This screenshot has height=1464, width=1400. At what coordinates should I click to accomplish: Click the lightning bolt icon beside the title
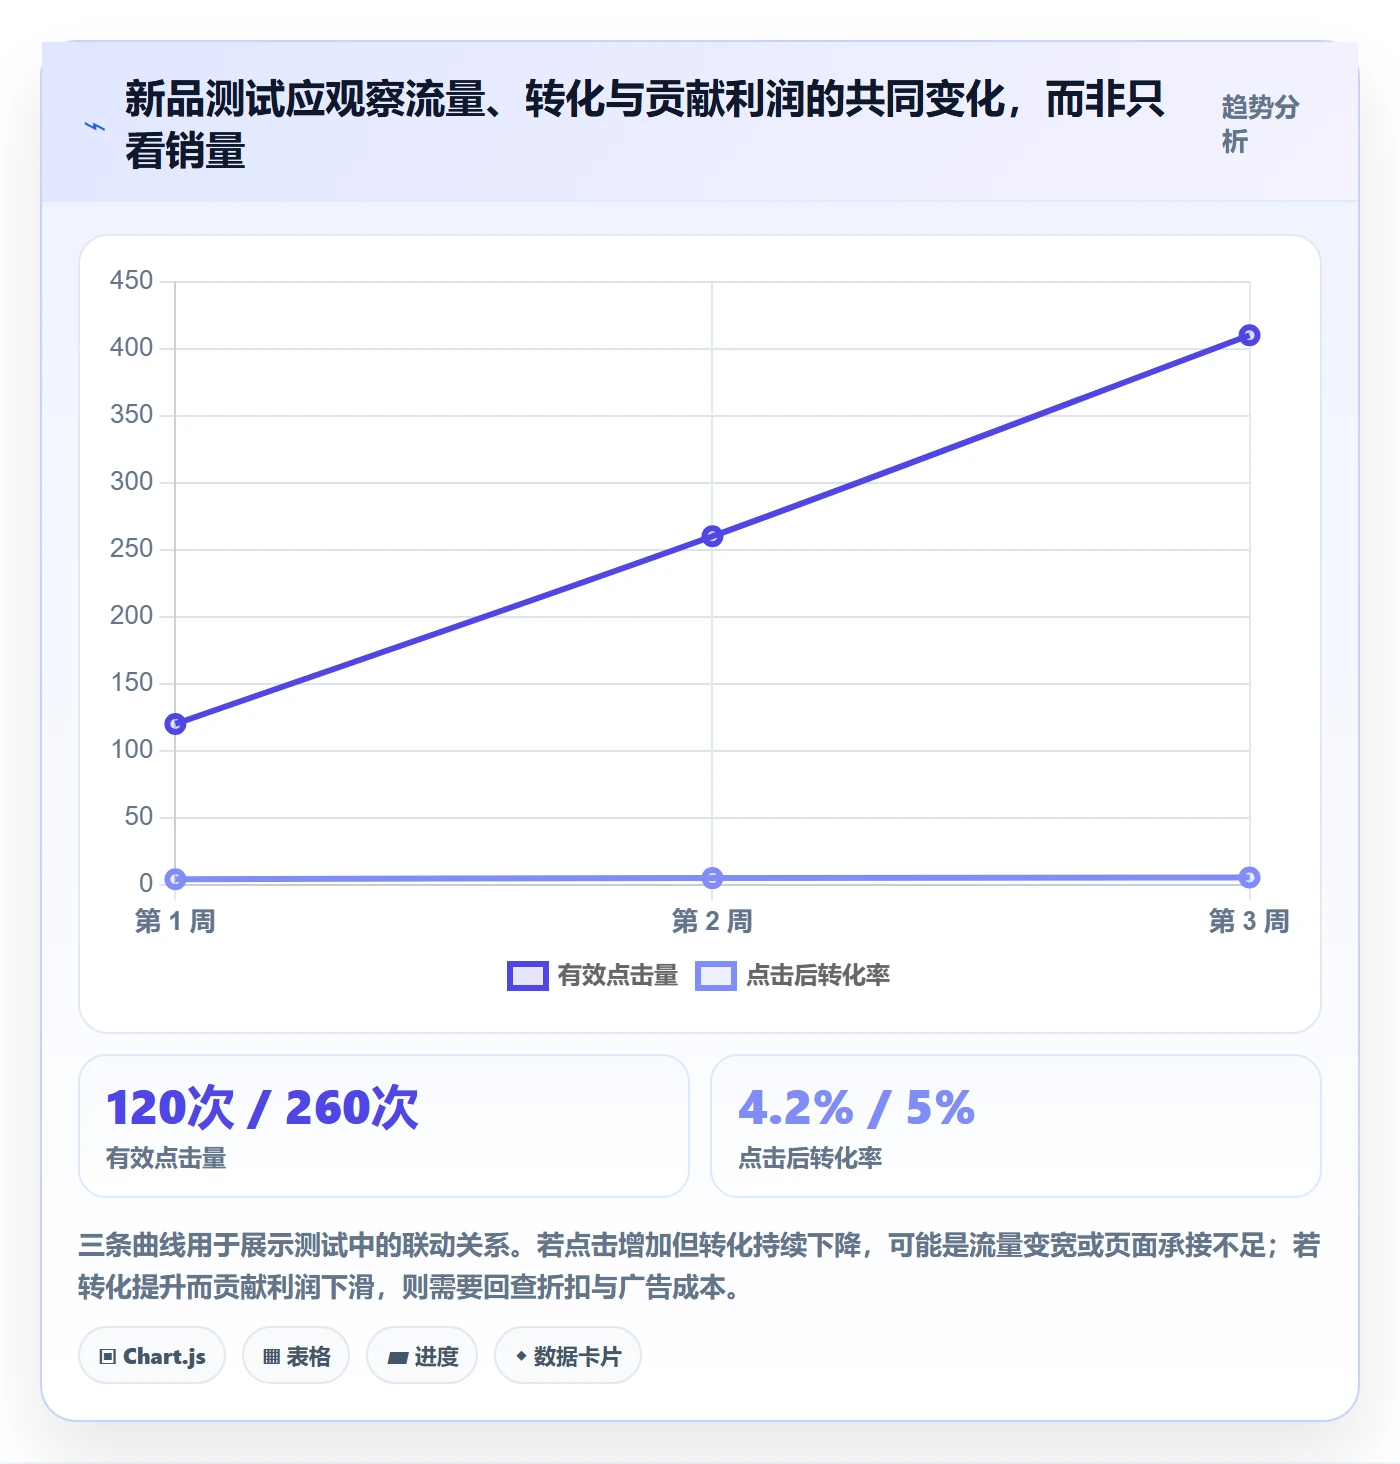(95, 126)
